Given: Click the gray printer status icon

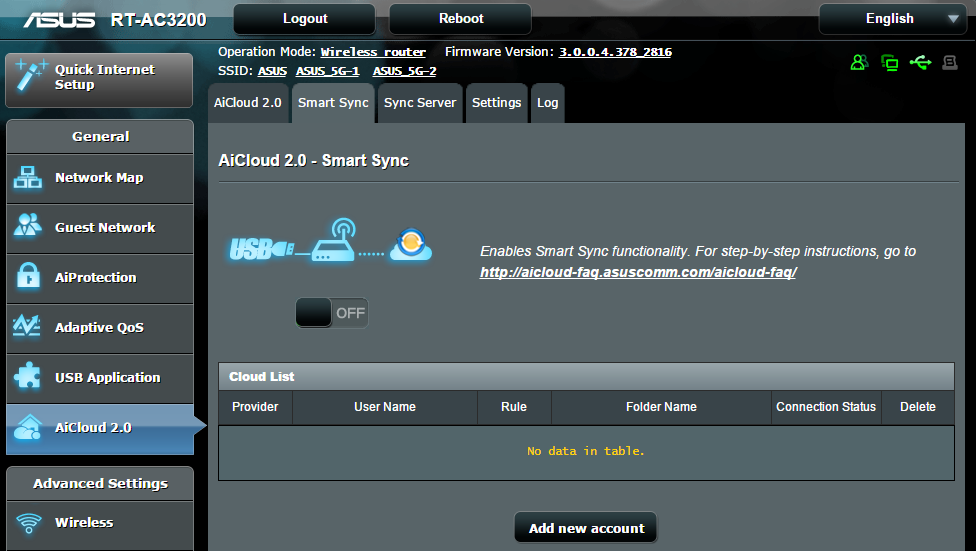Looking at the screenshot, I should pyautogui.click(x=950, y=62).
